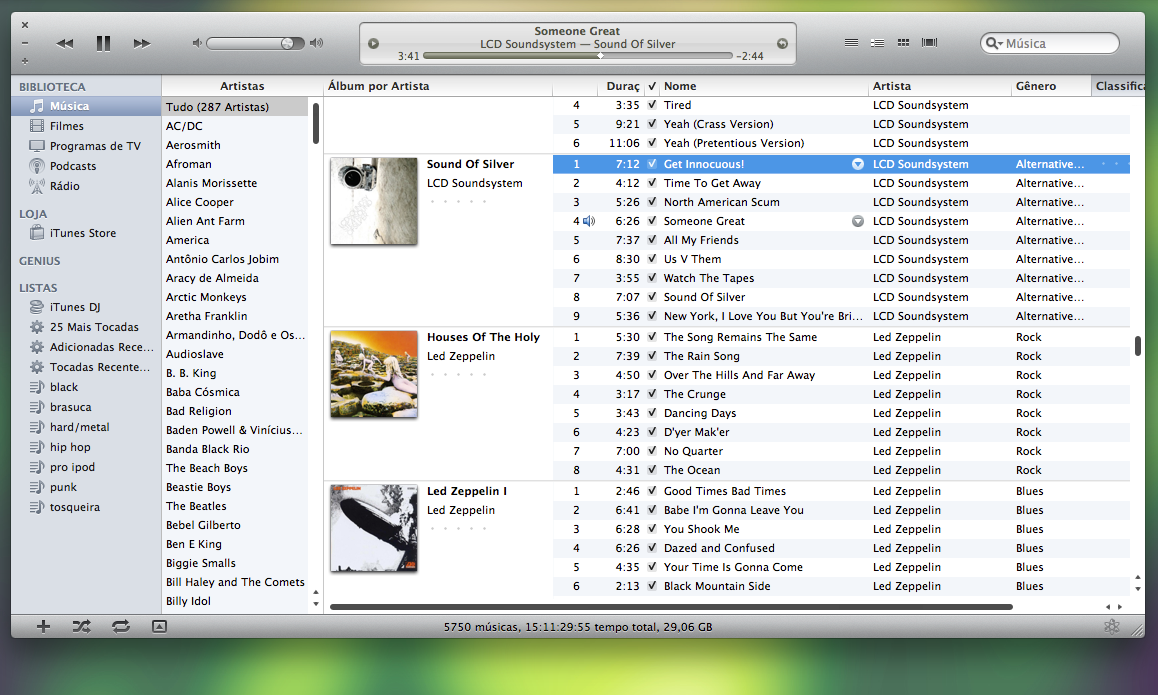
Task: Toggle shuffle mode
Action: [x=81, y=626]
